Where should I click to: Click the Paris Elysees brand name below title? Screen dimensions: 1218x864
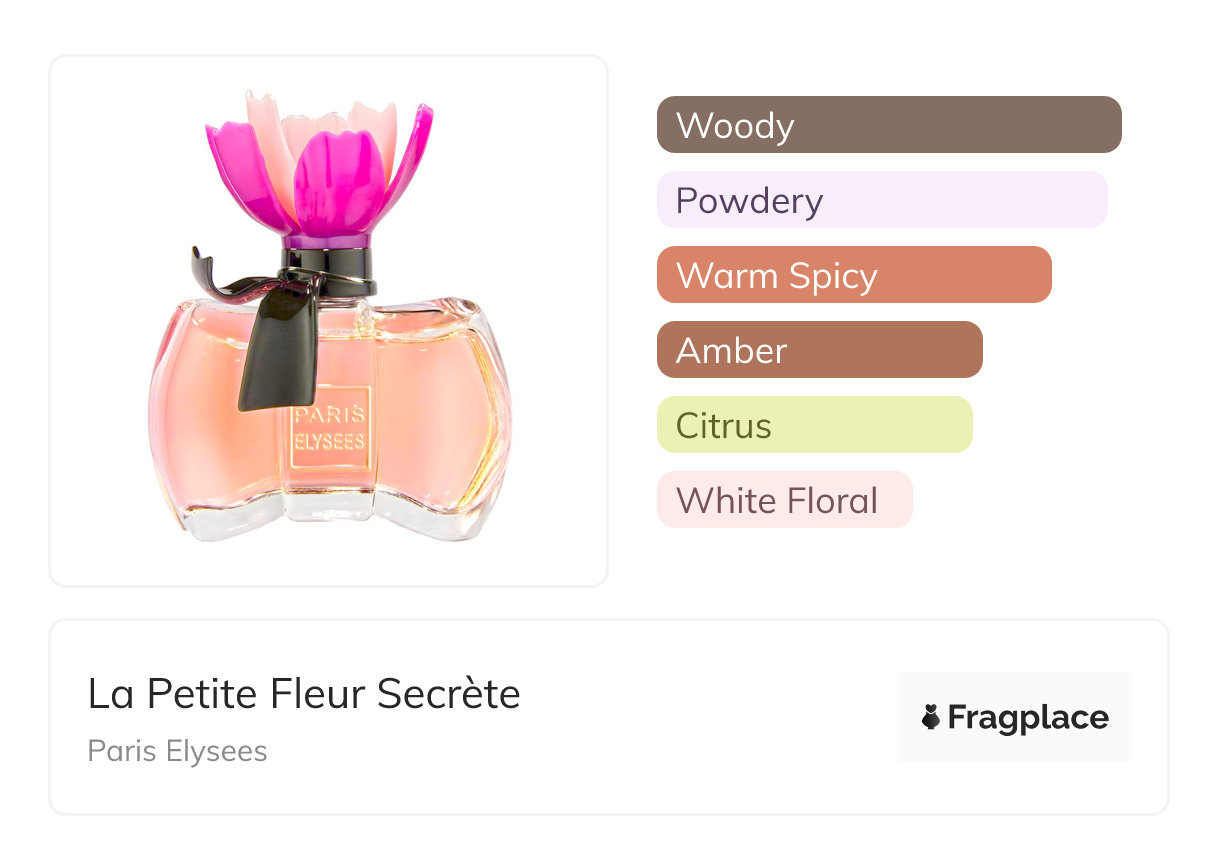[x=177, y=751]
